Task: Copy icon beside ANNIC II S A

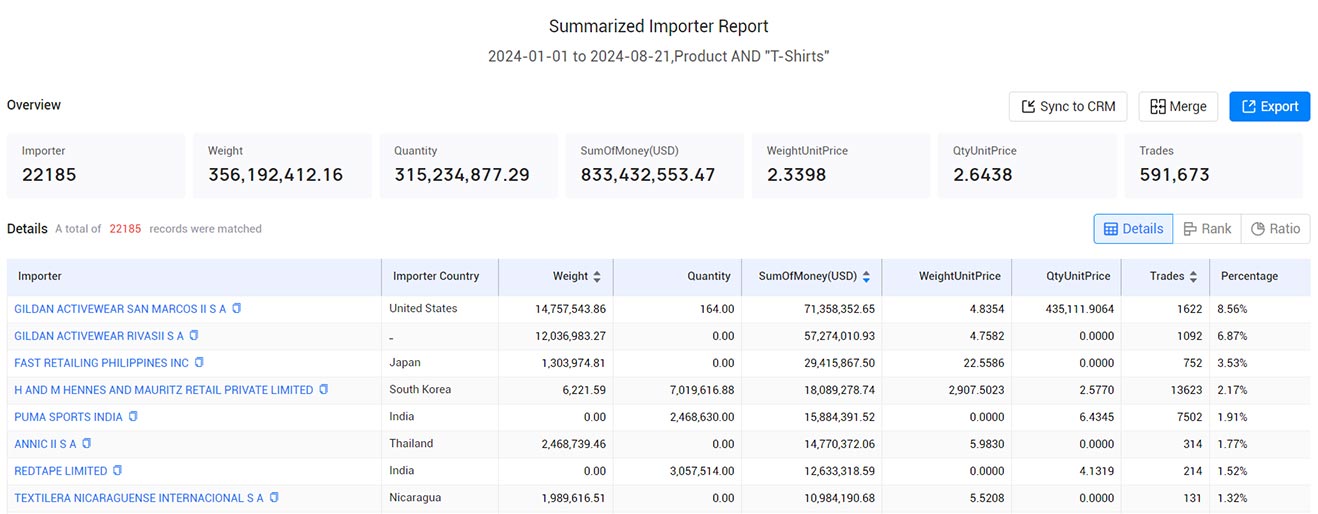Action: point(86,444)
